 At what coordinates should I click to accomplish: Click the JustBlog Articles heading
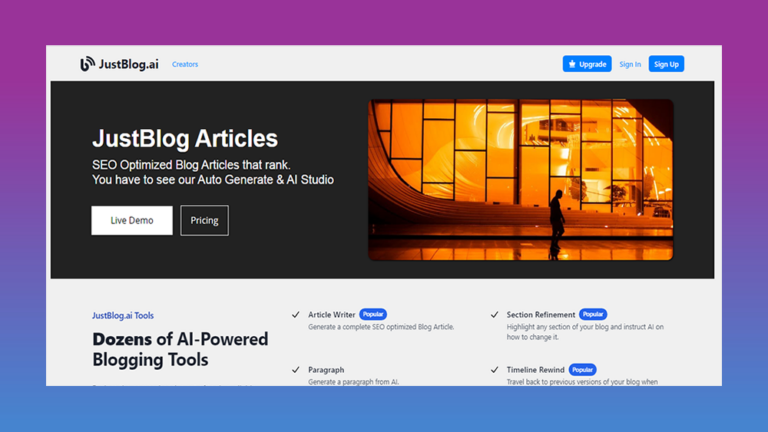tap(185, 139)
